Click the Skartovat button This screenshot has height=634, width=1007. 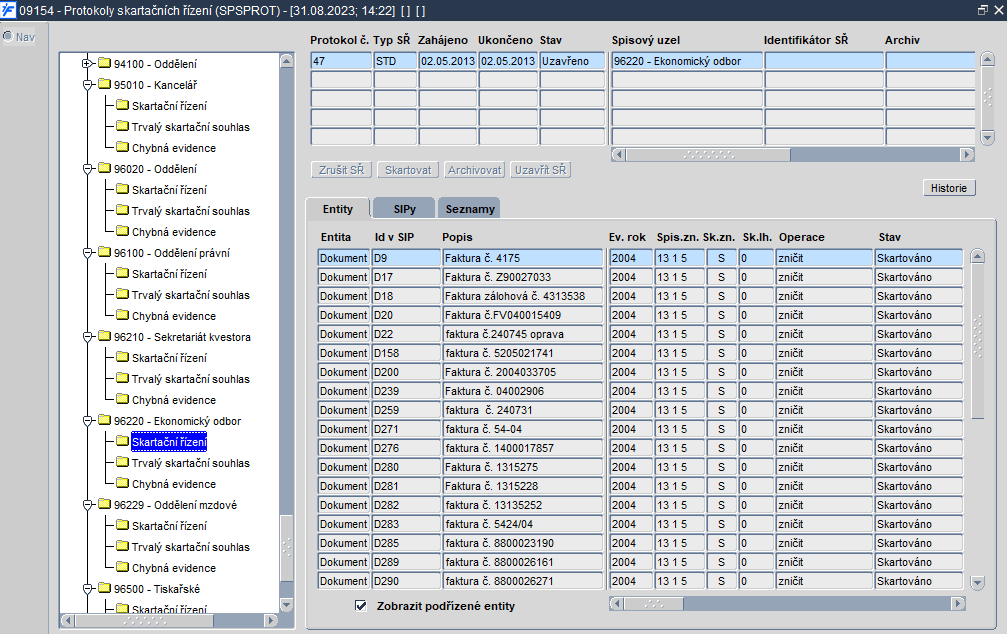(x=408, y=170)
